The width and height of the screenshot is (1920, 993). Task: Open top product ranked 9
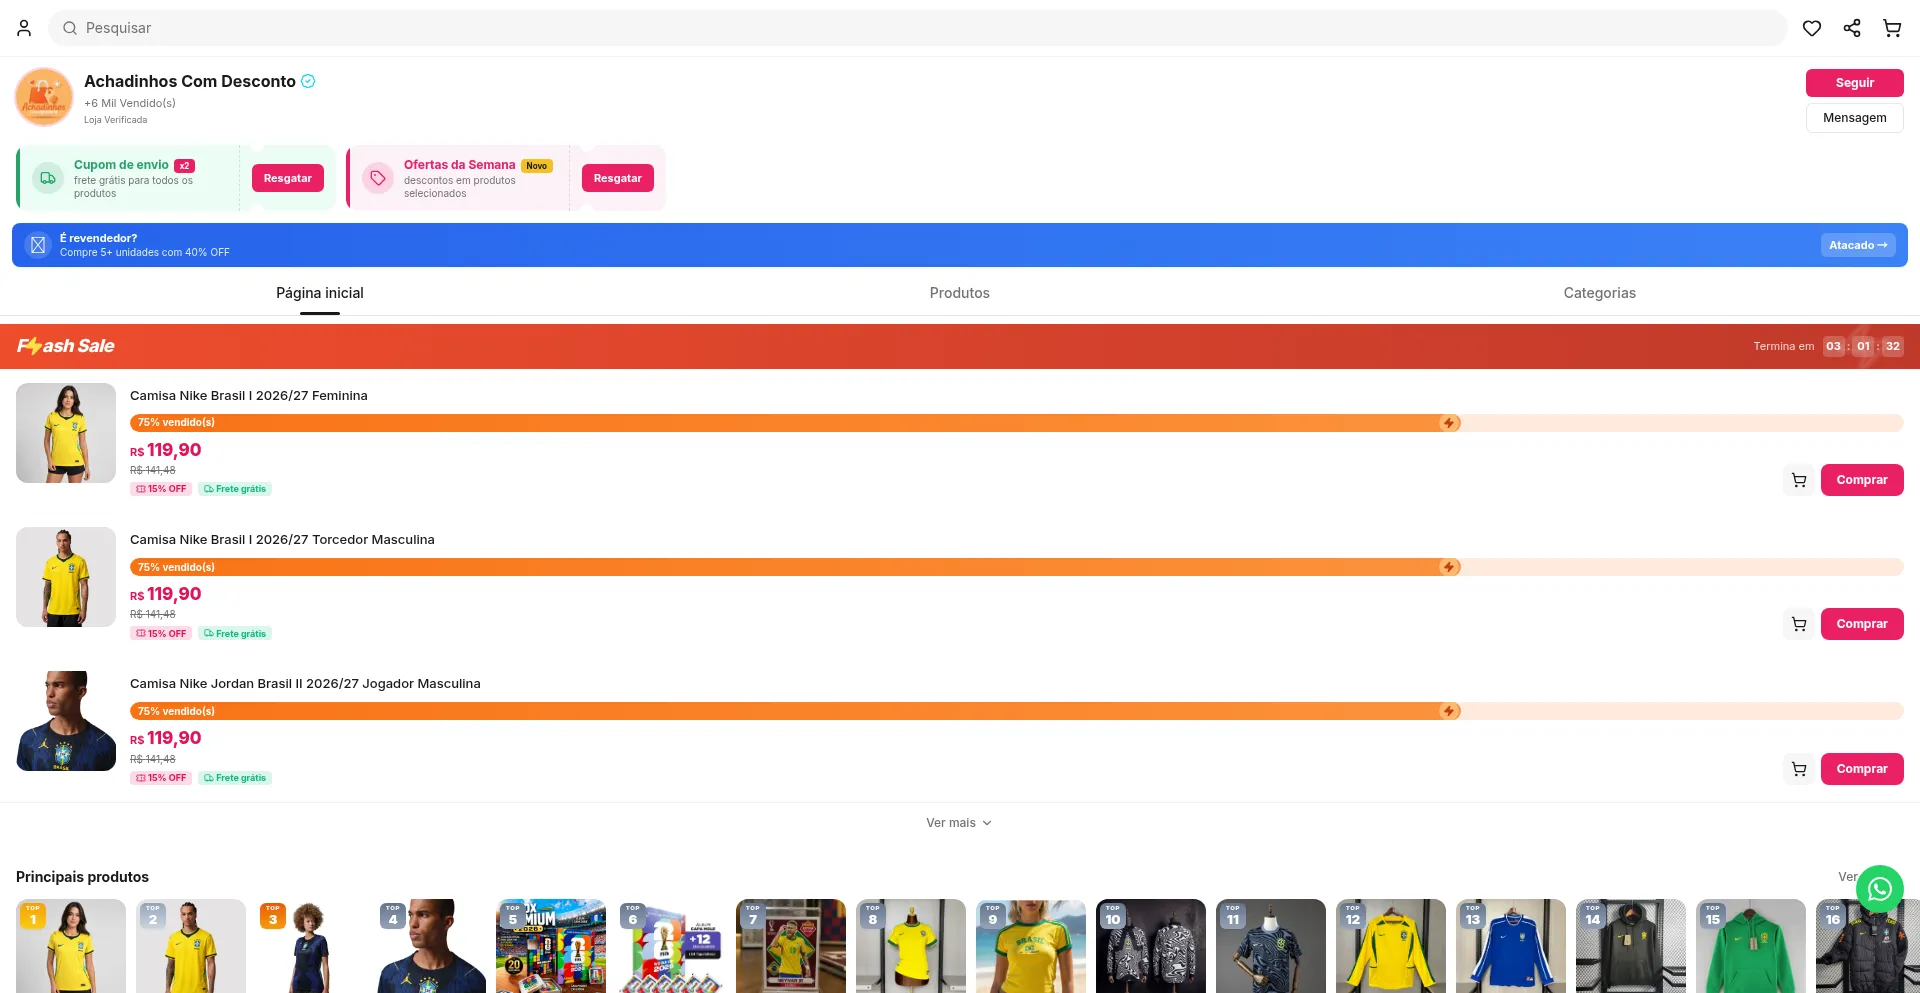pos(1031,946)
